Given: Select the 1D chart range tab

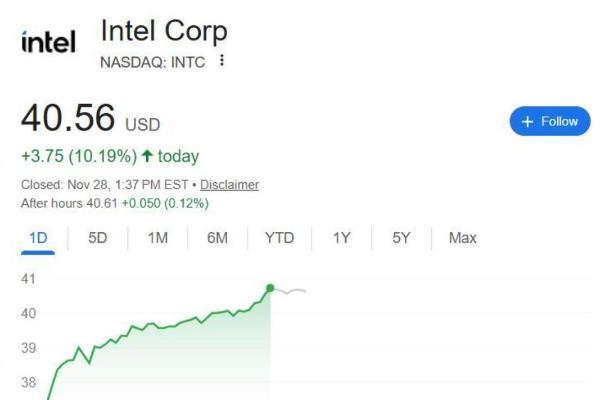Looking at the screenshot, I should pyautogui.click(x=39, y=238).
